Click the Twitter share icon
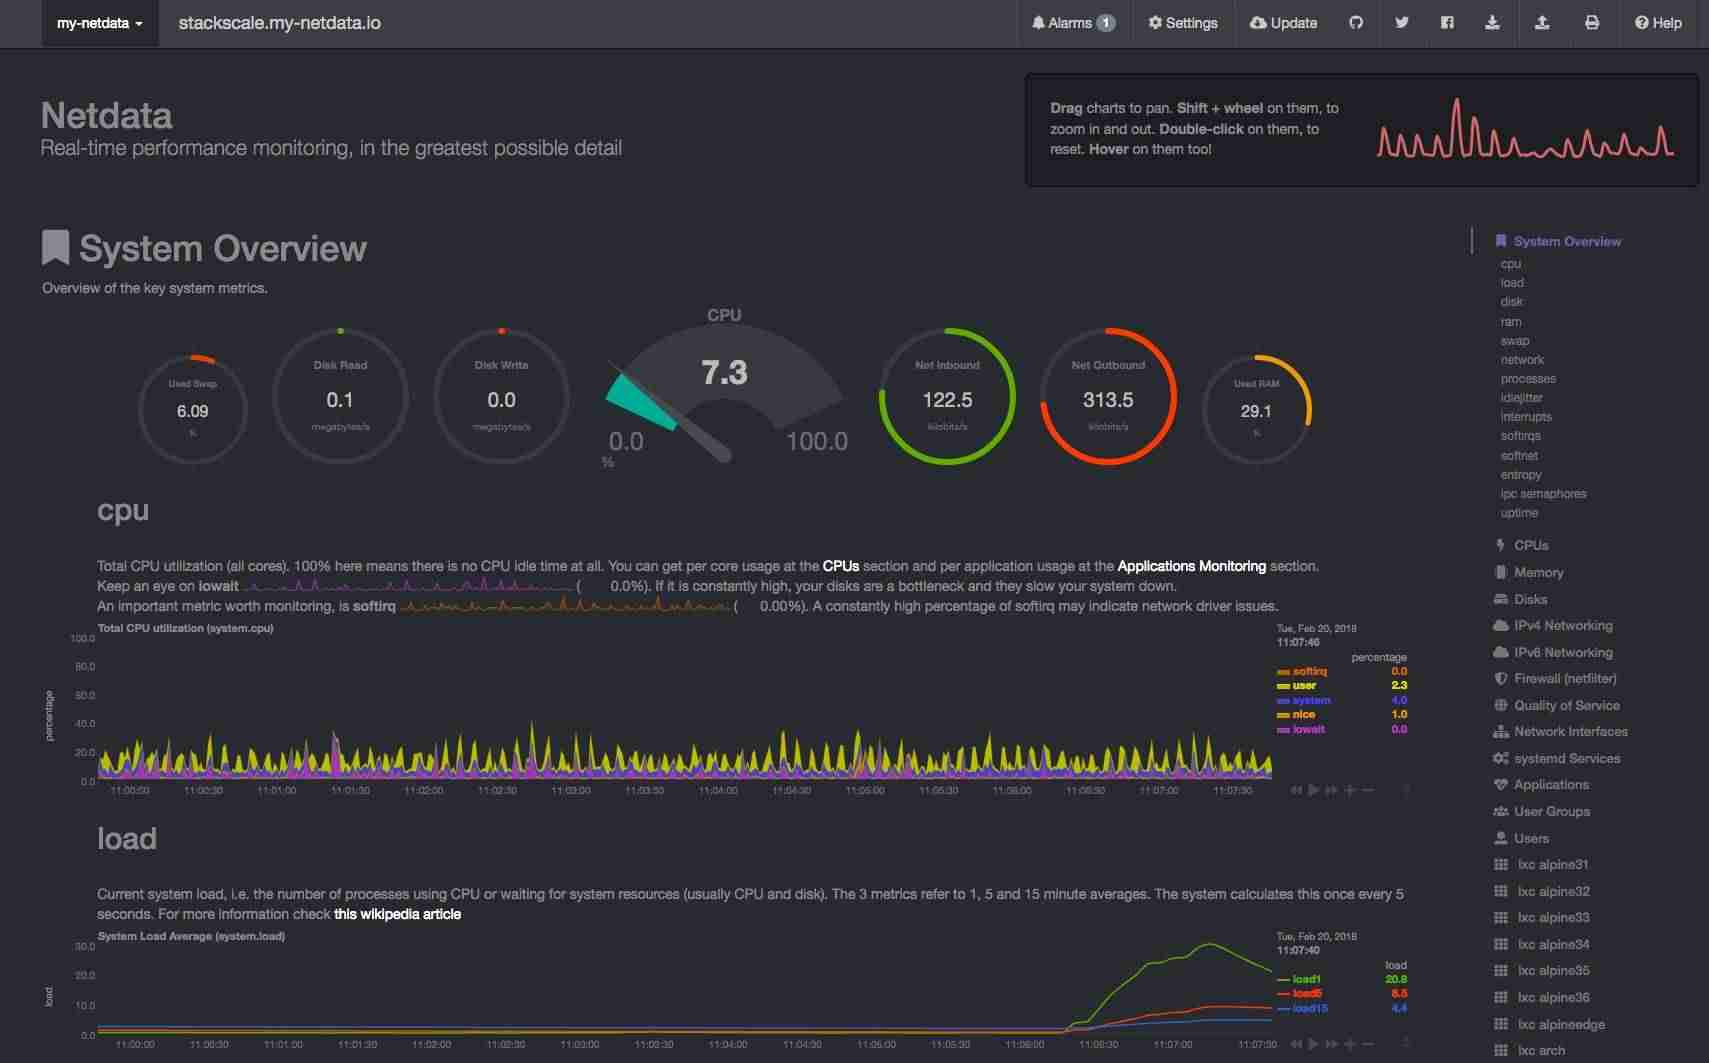 coord(1401,23)
